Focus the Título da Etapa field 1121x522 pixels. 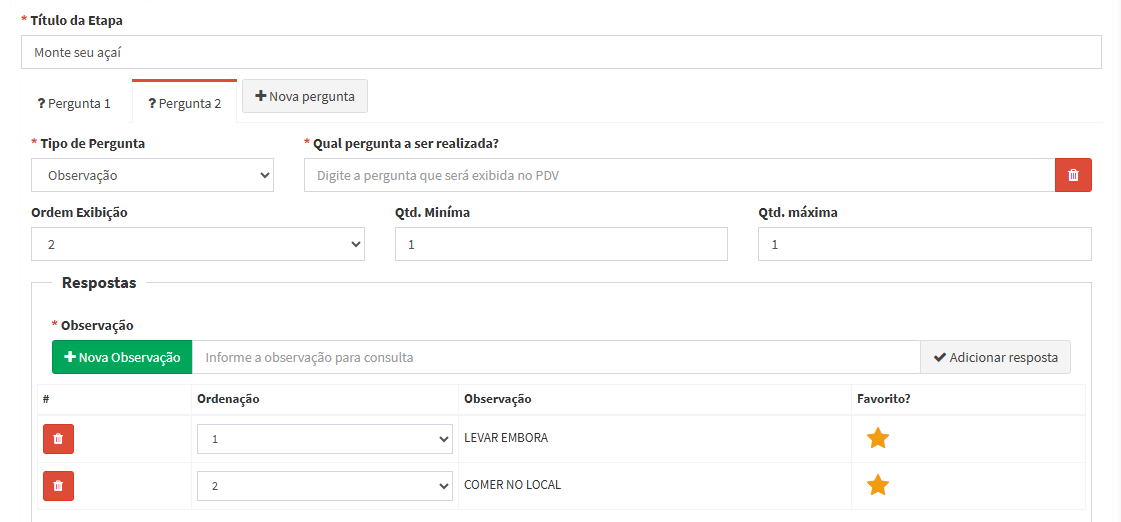click(x=560, y=52)
